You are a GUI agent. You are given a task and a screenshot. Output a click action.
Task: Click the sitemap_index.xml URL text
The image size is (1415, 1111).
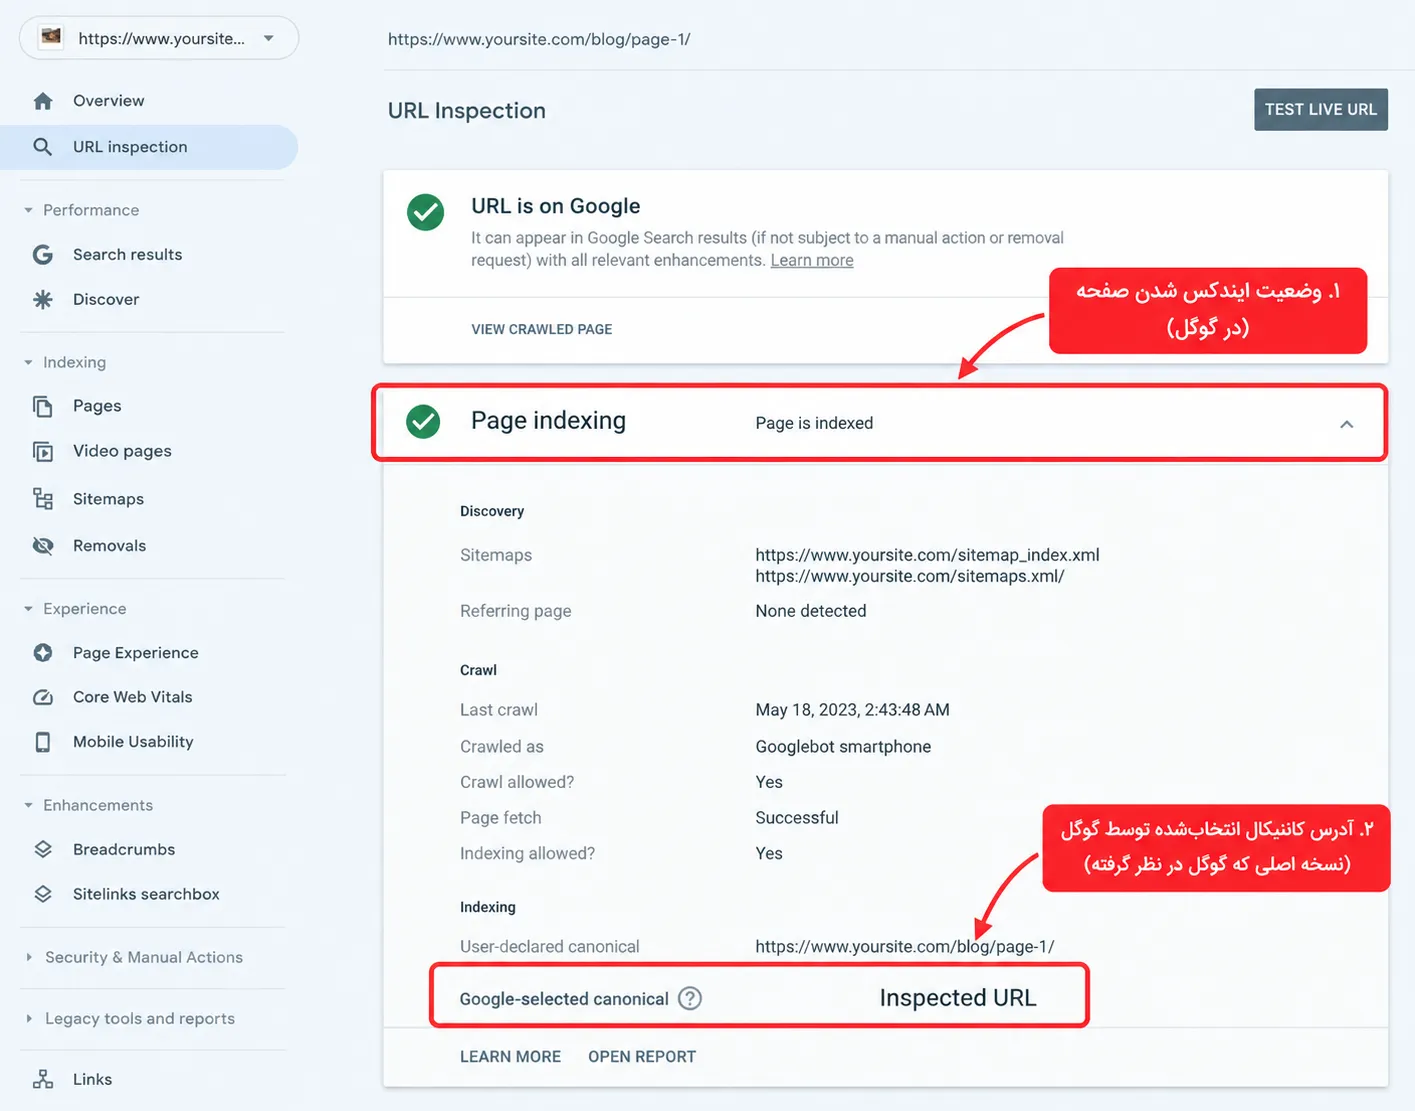tap(927, 555)
